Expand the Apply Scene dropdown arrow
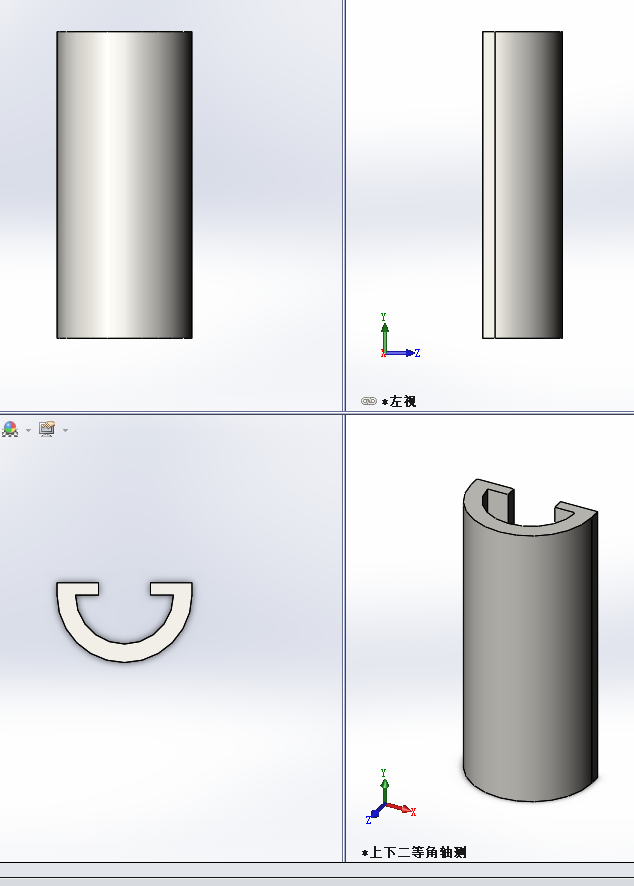Image resolution: width=634 pixels, height=886 pixels. (x=66, y=431)
